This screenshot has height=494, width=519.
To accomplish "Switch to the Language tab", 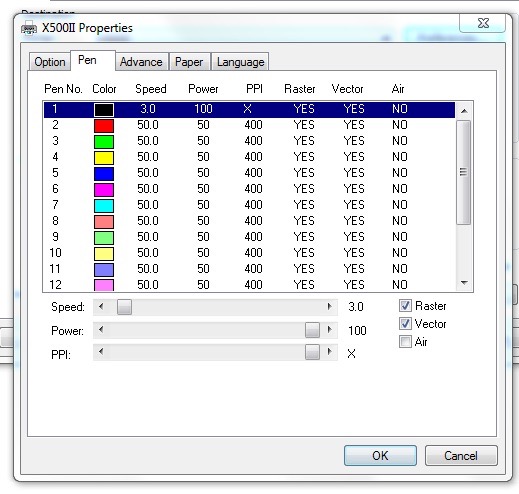I will tap(240, 62).
